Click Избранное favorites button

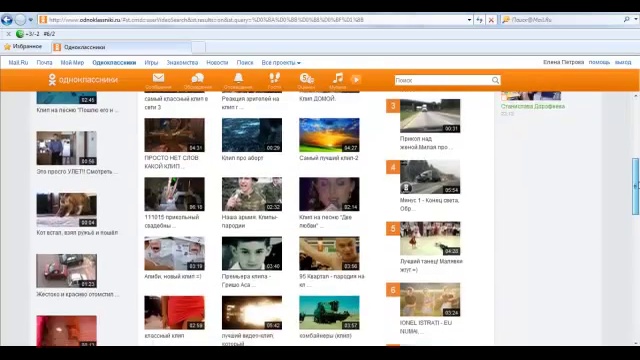tap(23, 47)
